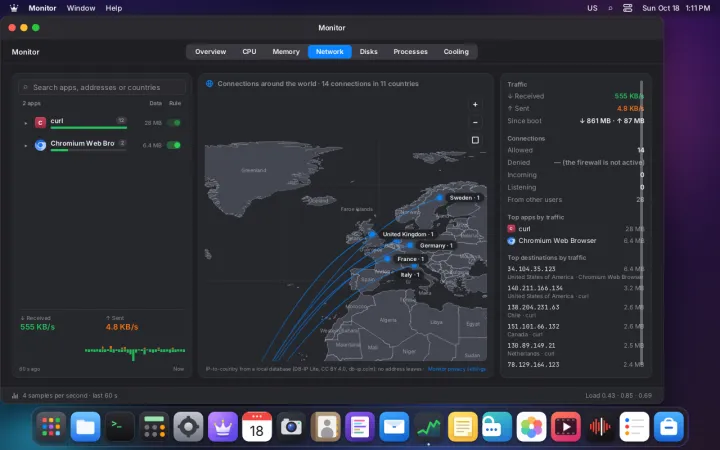
Task: Open the Monitor chart app in the dock
Action: coord(428,427)
